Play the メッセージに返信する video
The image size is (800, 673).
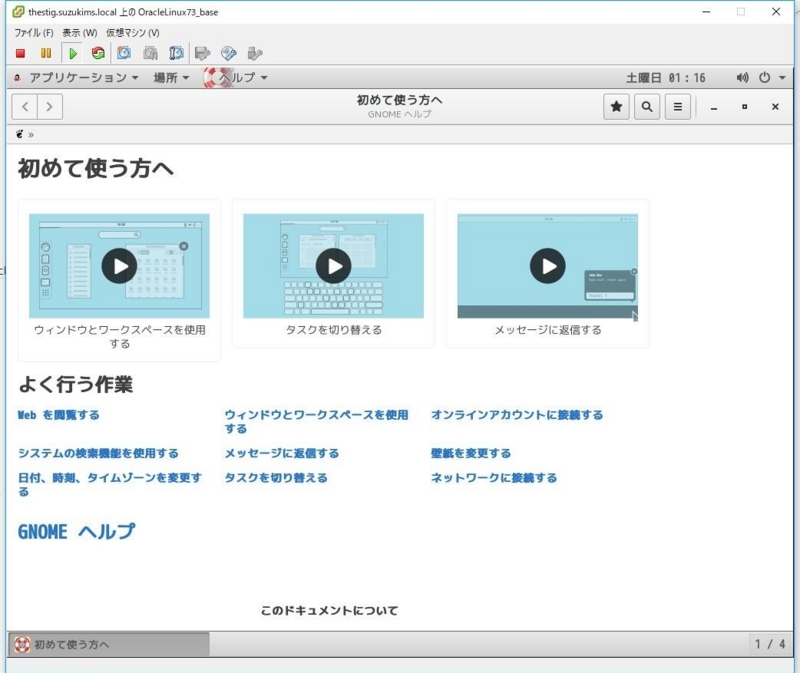click(x=547, y=266)
